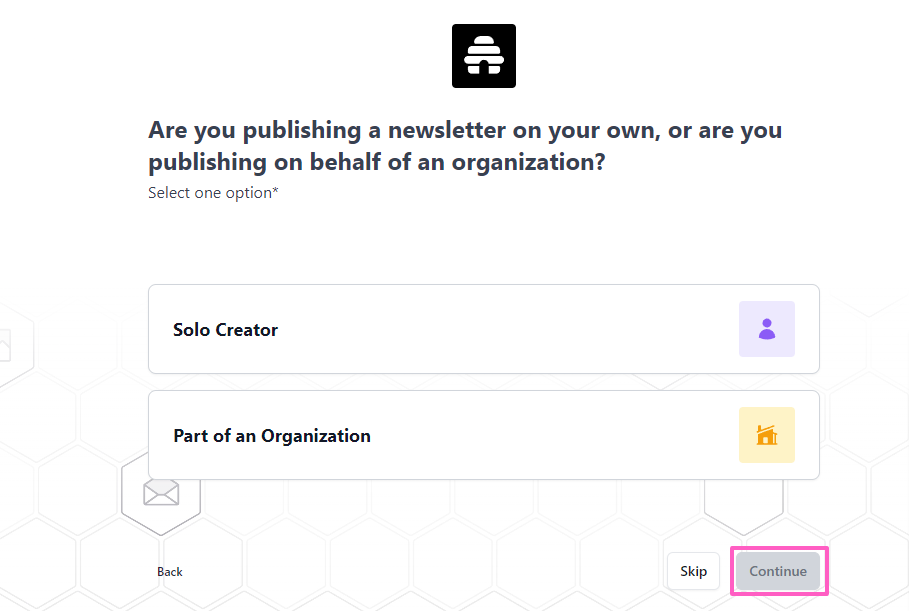
Task: Choose the Part of an Organization option
Action: (x=450, y=435)
